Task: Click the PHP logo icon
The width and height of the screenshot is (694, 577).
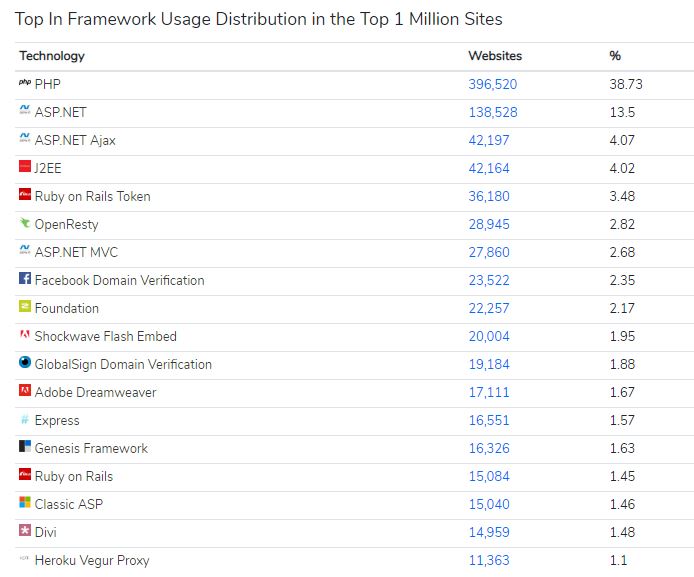Action: (x=25, y=84)
